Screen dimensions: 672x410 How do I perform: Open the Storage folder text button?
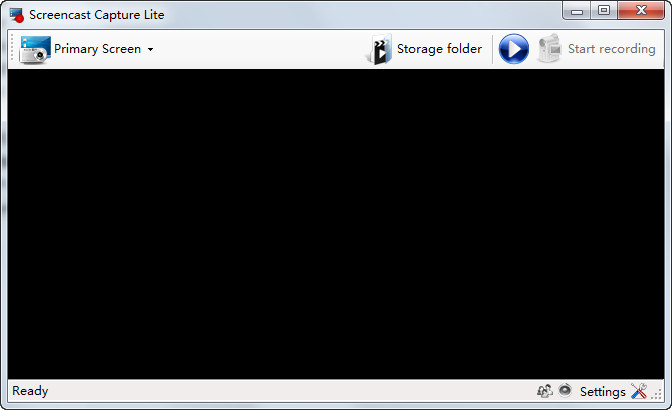(439, 49)
